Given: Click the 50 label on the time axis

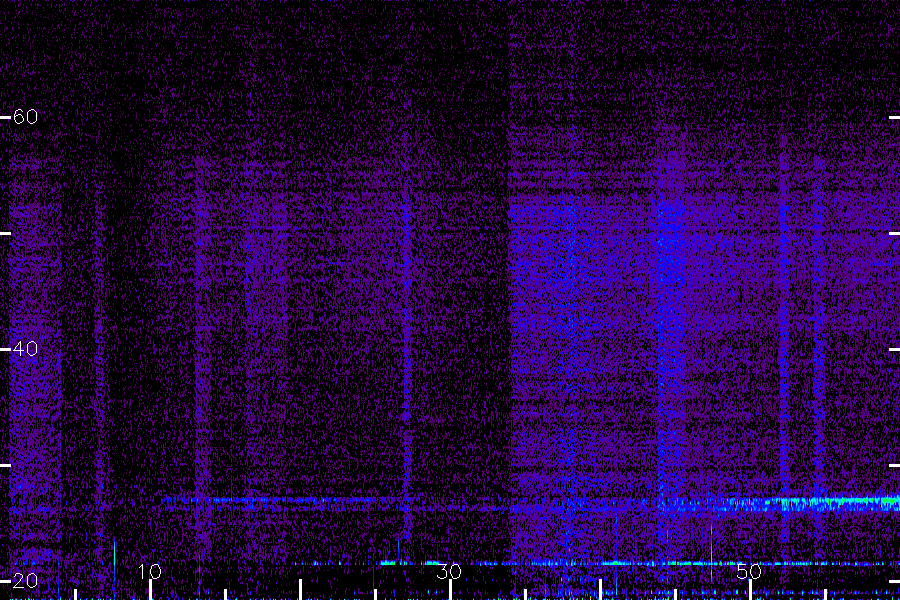Looking at the screenshot, I should coord(749,571).
